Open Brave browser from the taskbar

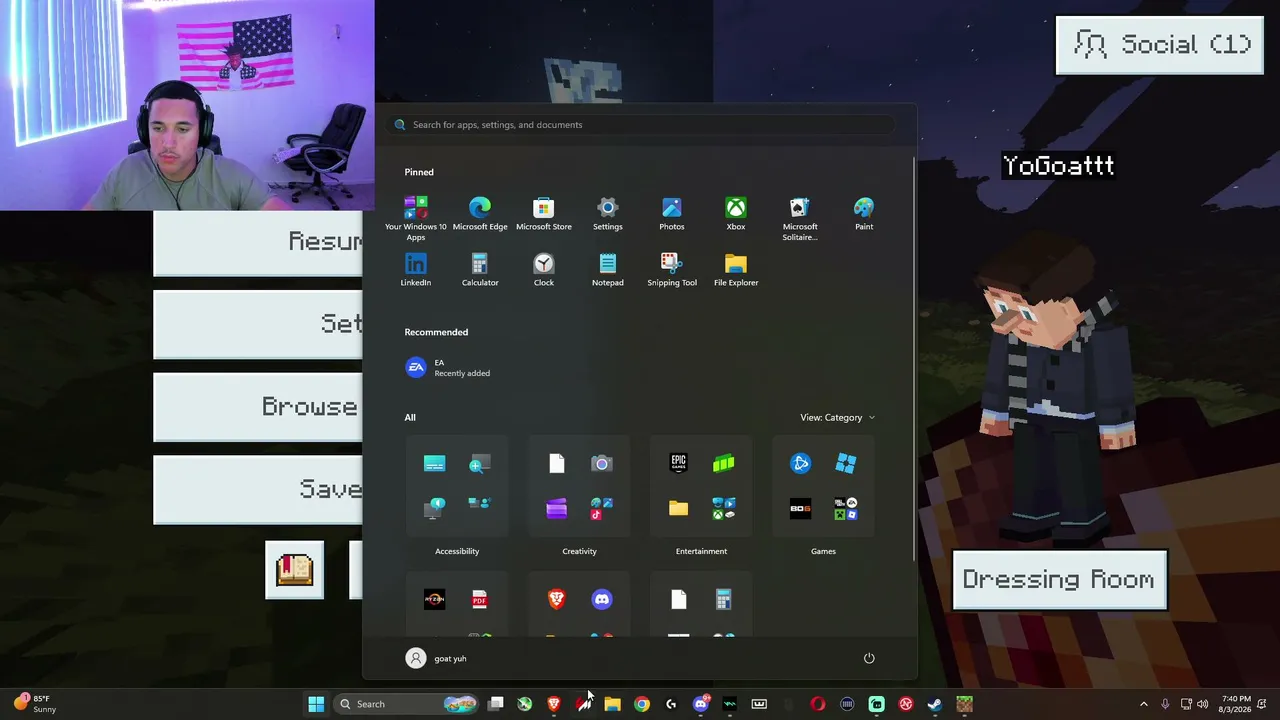coord(554,704)
